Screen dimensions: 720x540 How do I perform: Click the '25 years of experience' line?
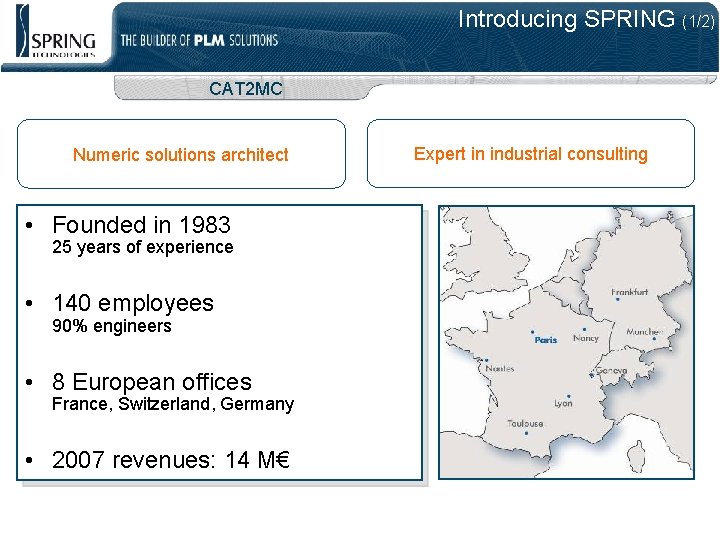coord(143,247)
